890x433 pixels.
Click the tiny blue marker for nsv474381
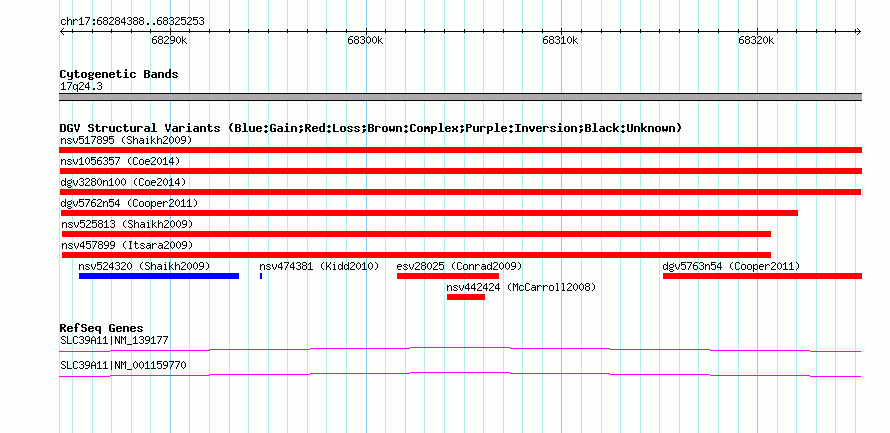[x=261, y=276]
